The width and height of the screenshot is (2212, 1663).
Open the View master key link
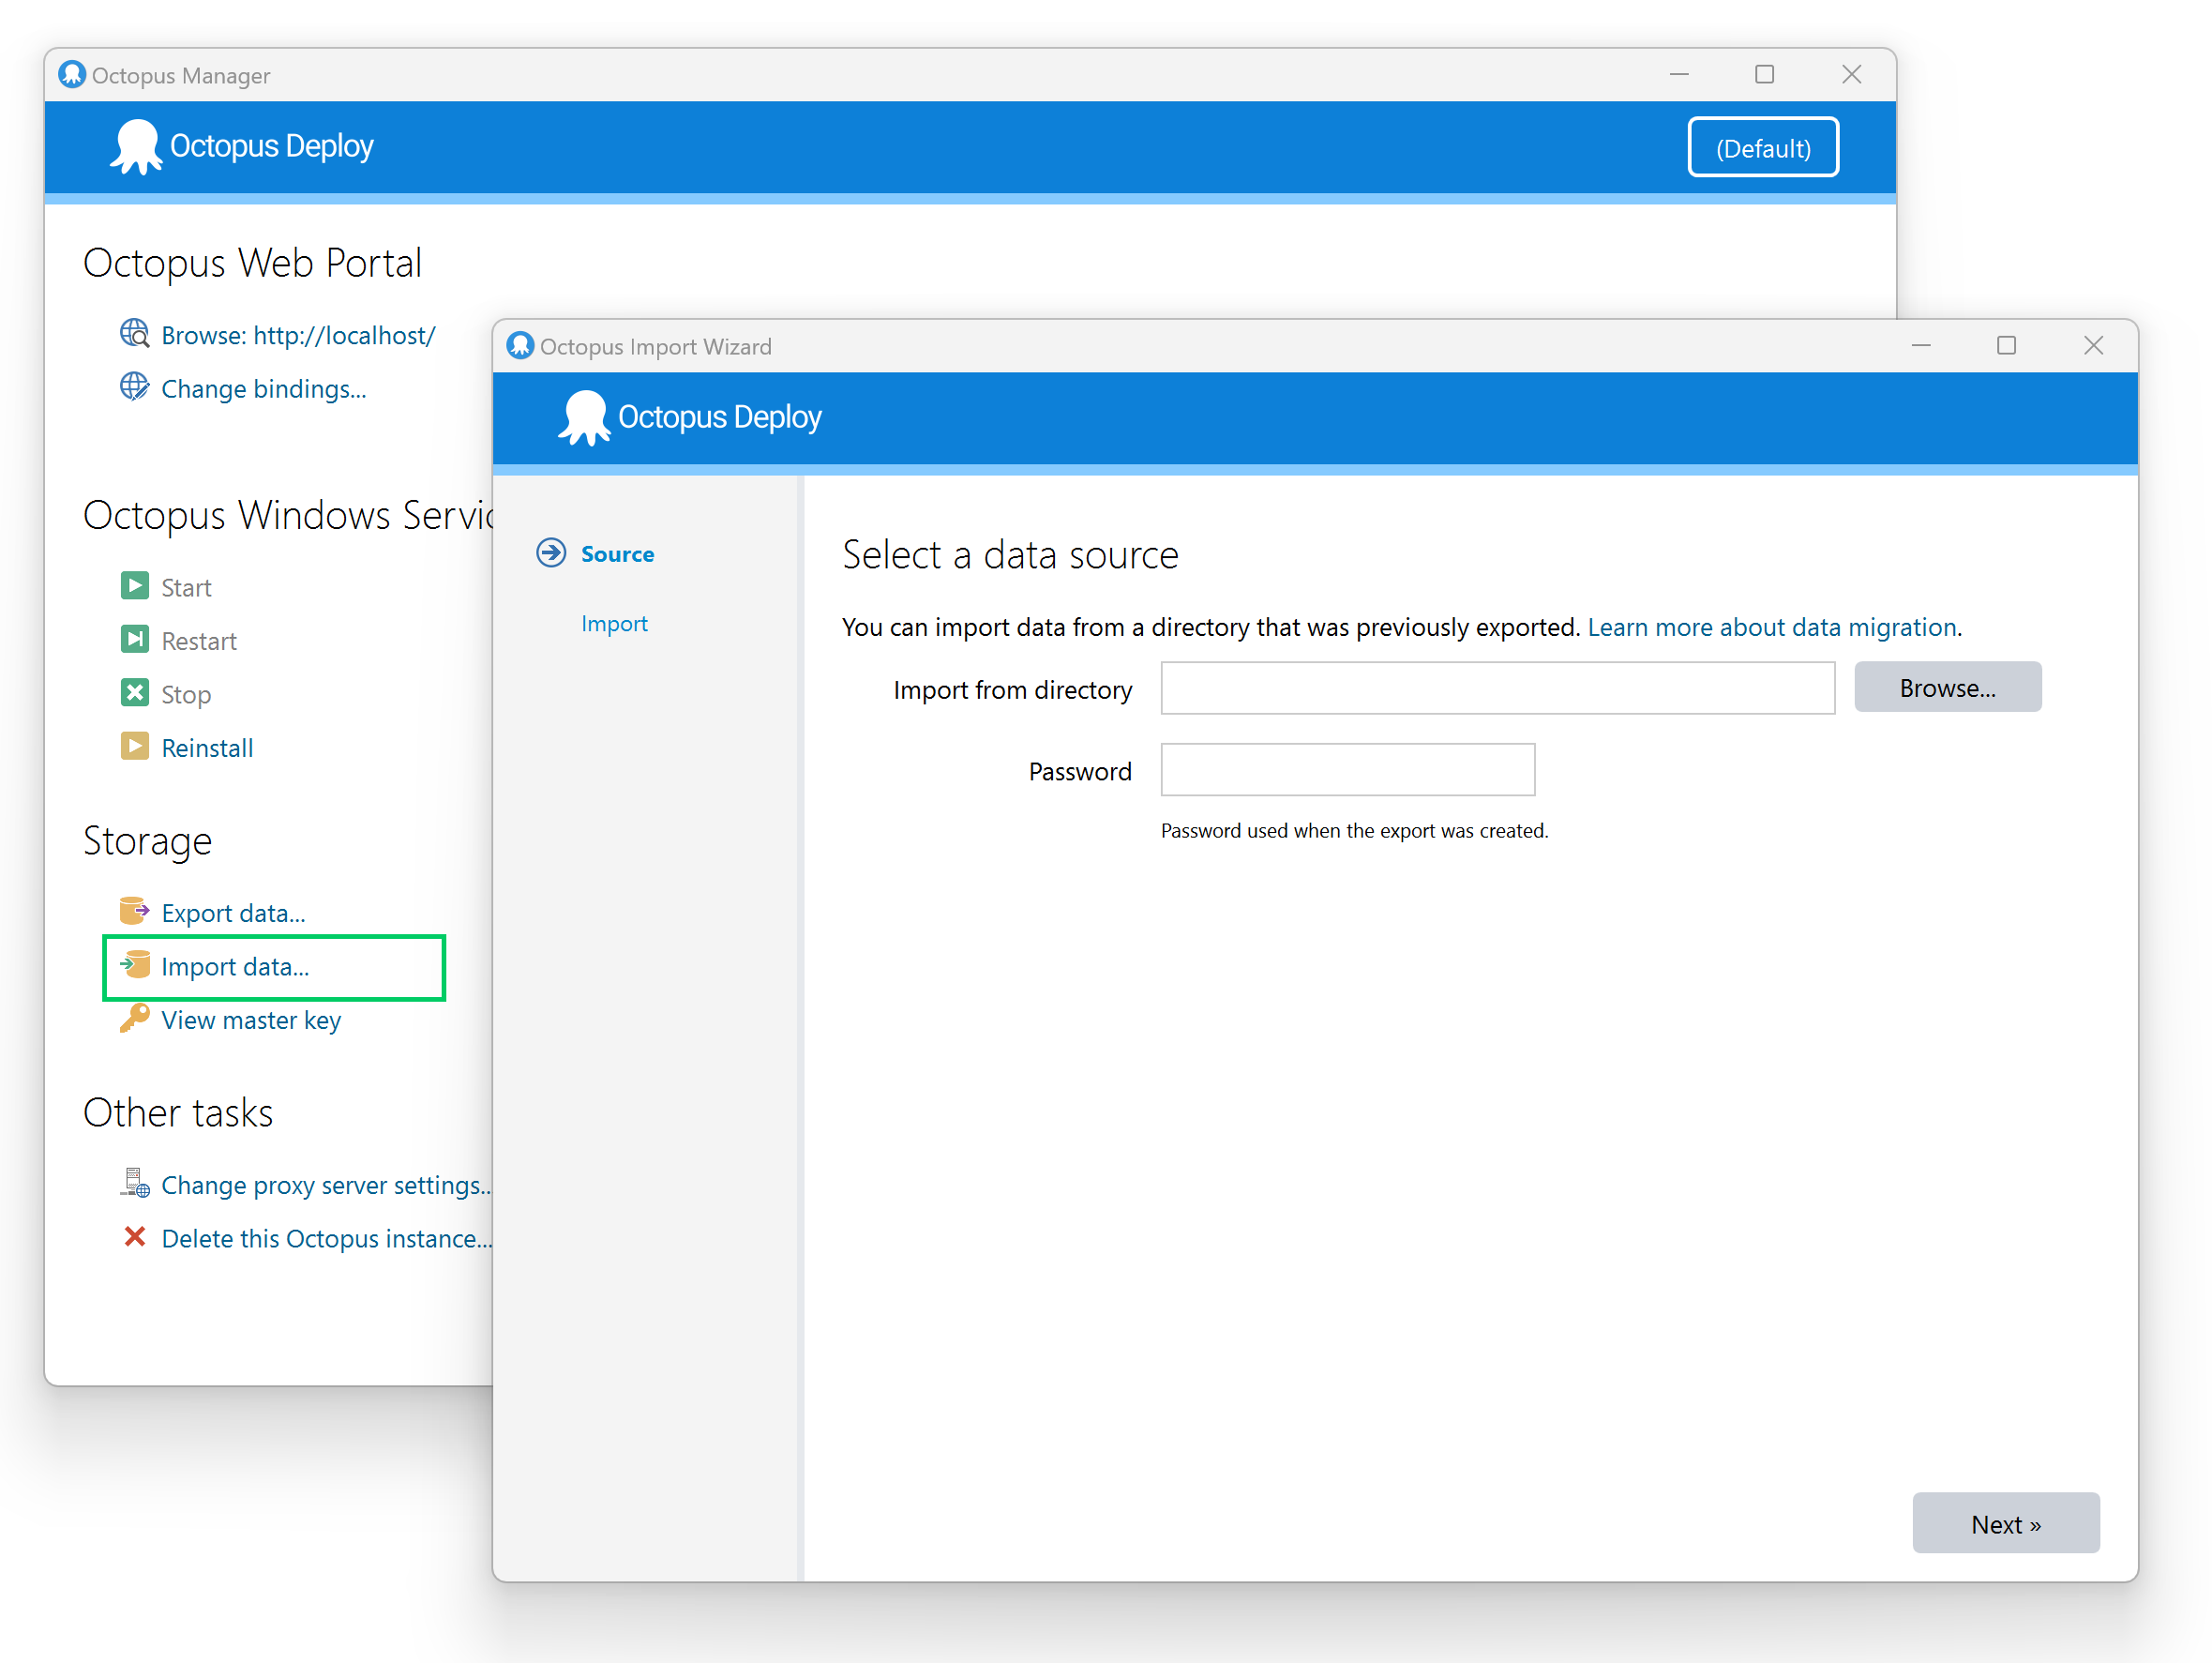251,1020
